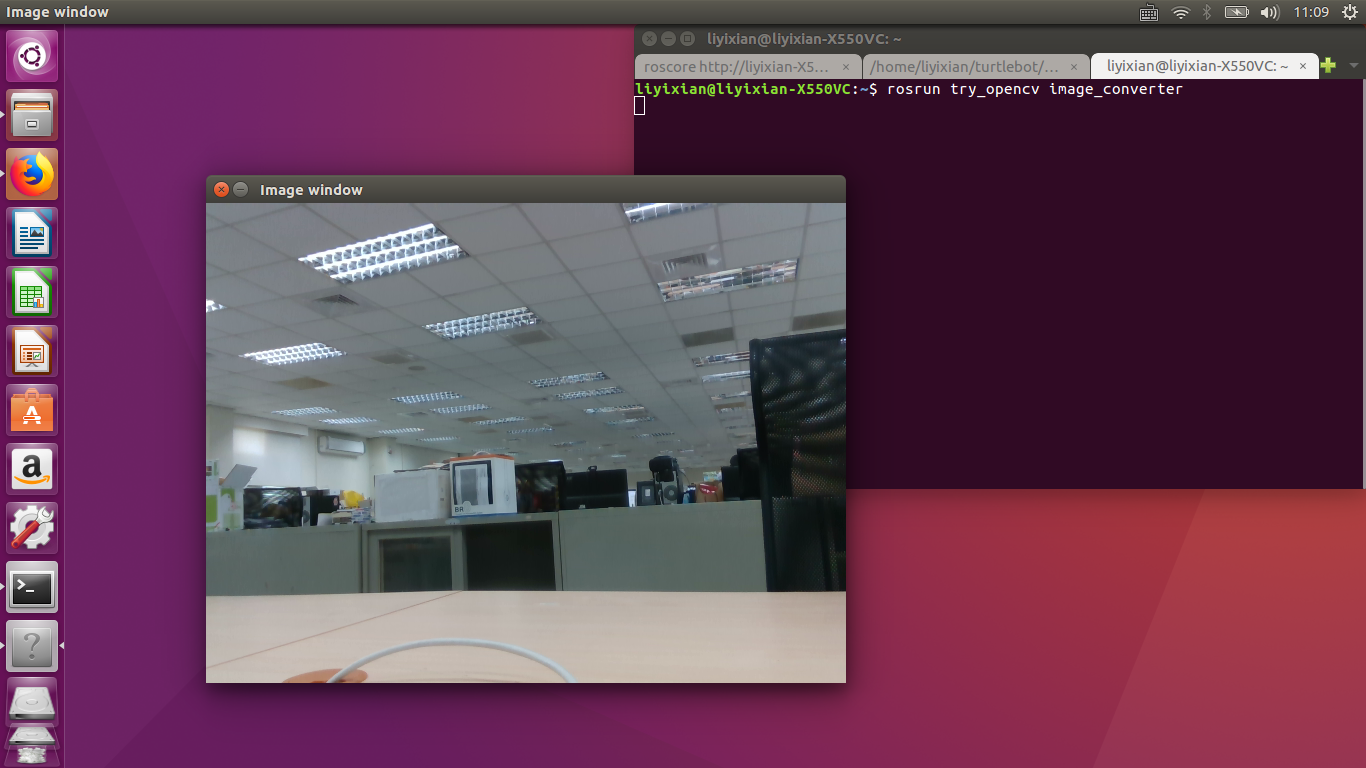Open the clock showing 11:09
The width and height of the screenshot is (1366, 768).
tap(1311, 12)
